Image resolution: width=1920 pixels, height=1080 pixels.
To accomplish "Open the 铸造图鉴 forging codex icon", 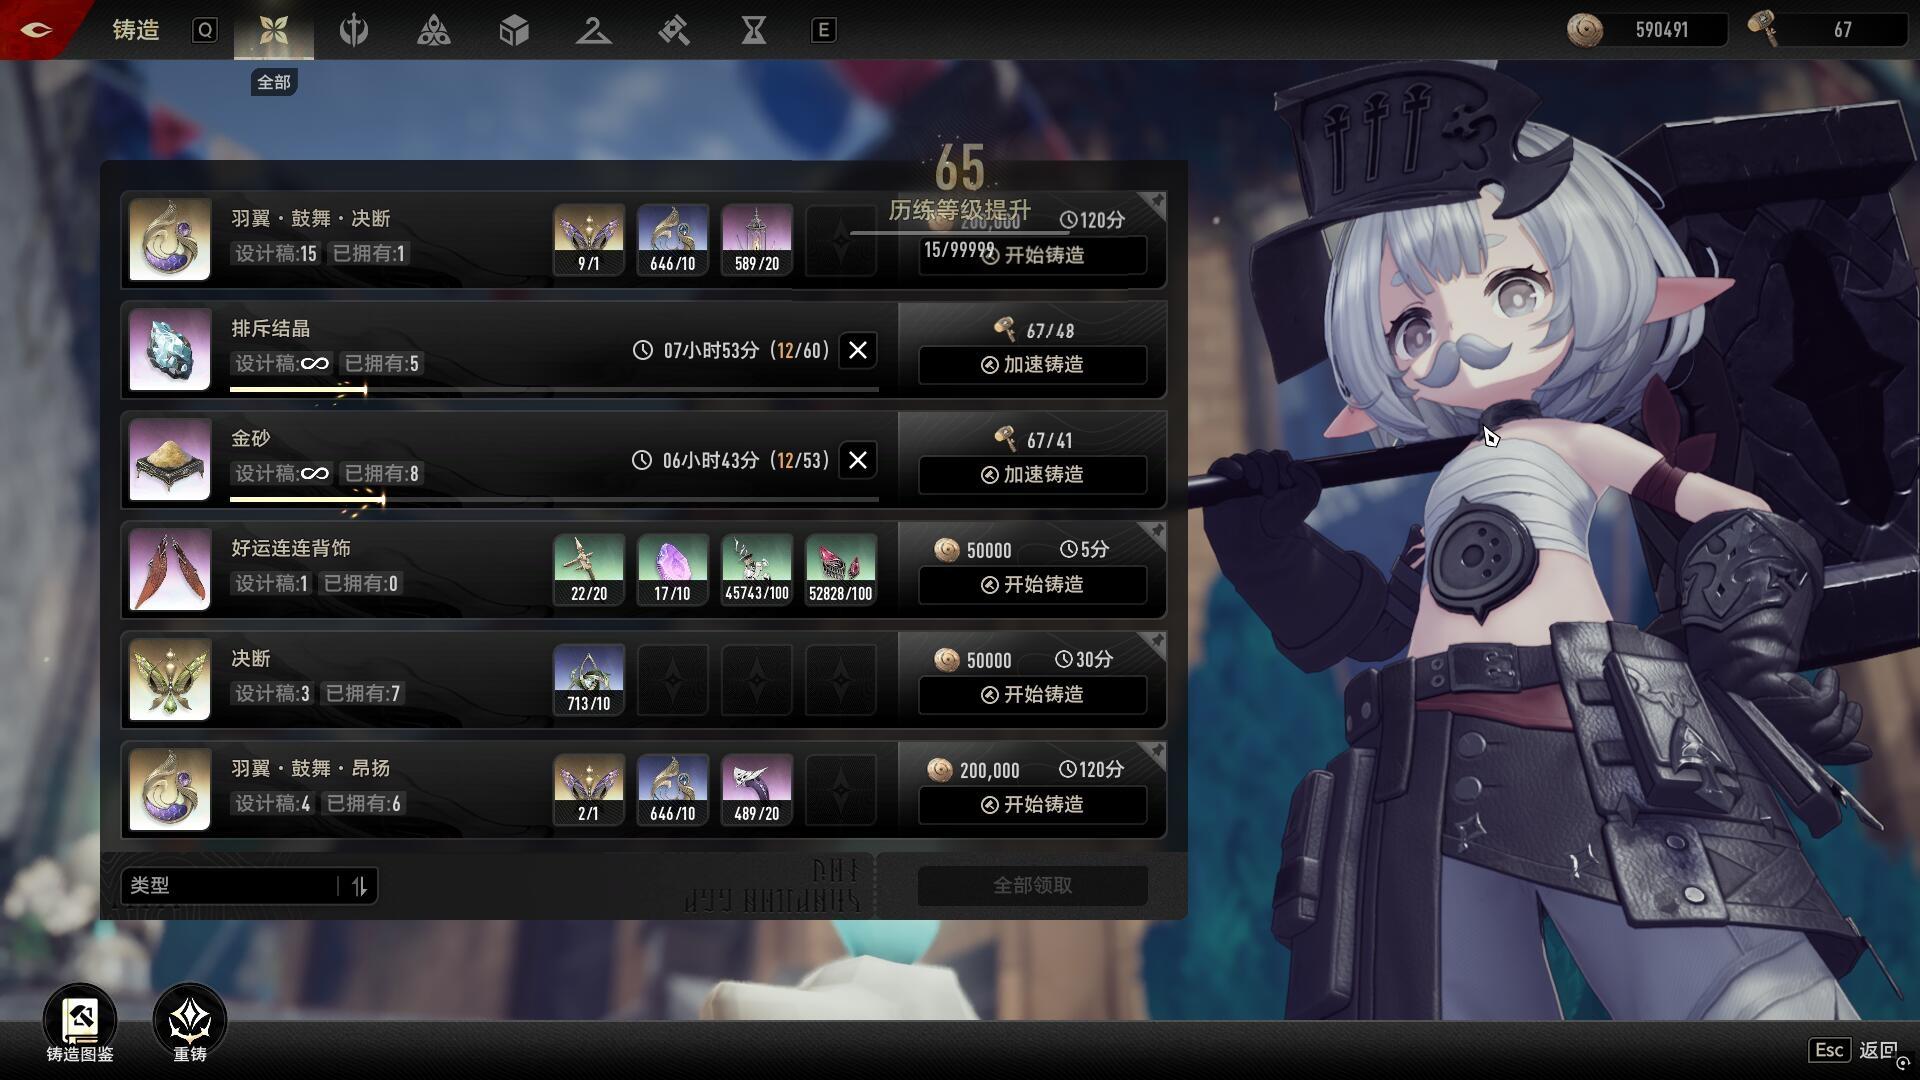I will tap(79, 1021).
